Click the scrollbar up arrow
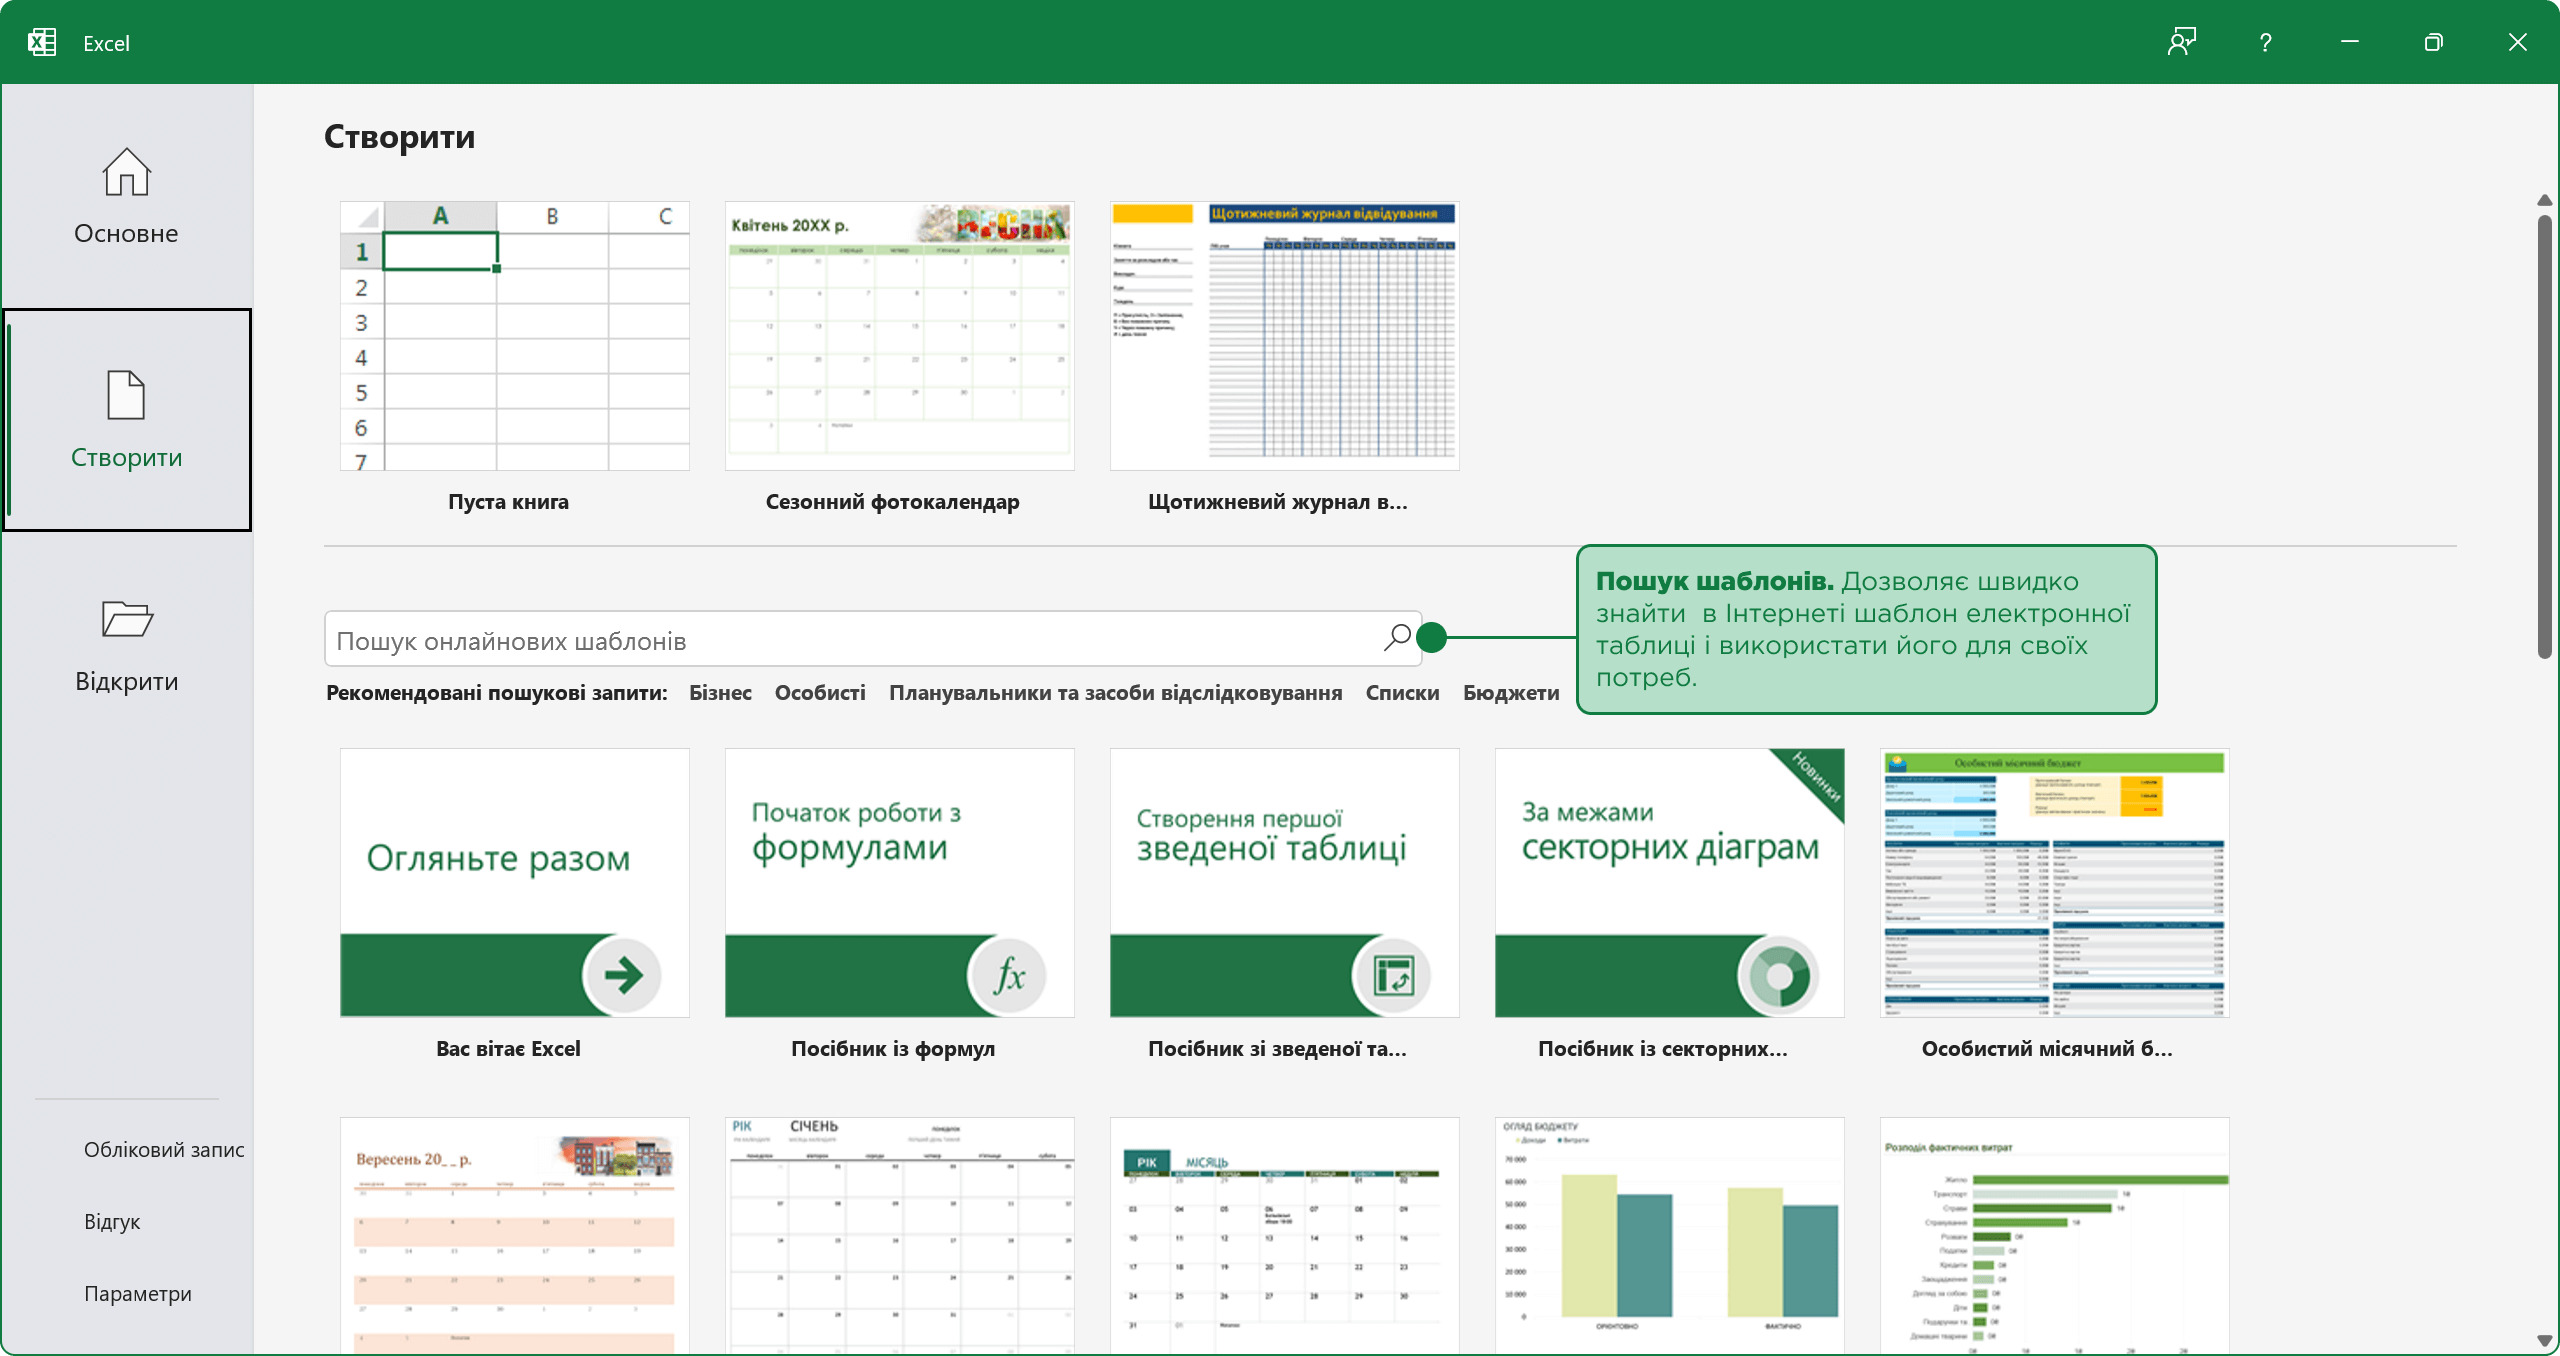This screenshot has width=2560, height=1356. (2544, 201)
